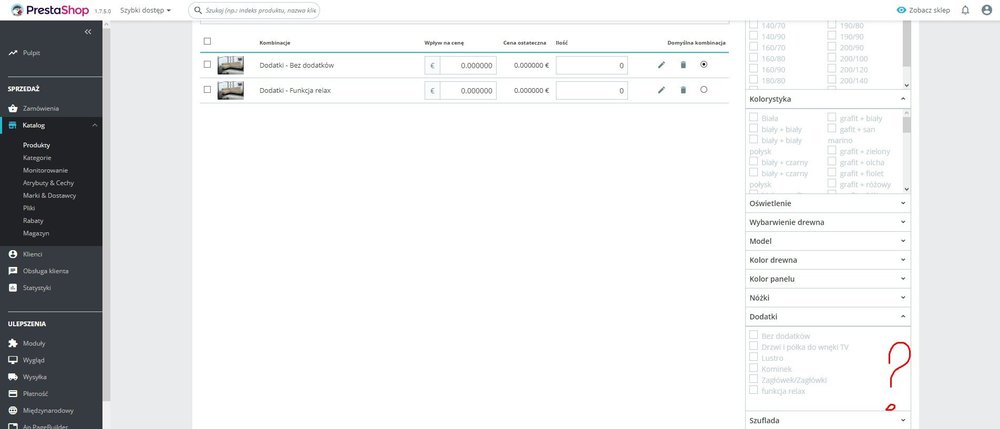Click quantity field for Funkcja relax
The width and height of the screenshot is (1000, 429).
tap(591, 91)
